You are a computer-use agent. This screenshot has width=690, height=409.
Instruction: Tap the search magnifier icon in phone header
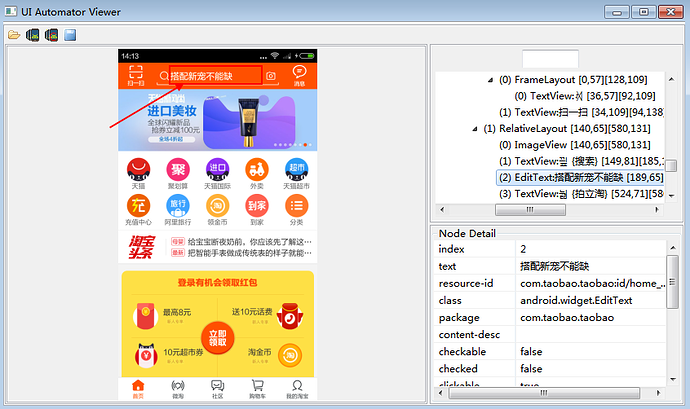click(164, 76)
